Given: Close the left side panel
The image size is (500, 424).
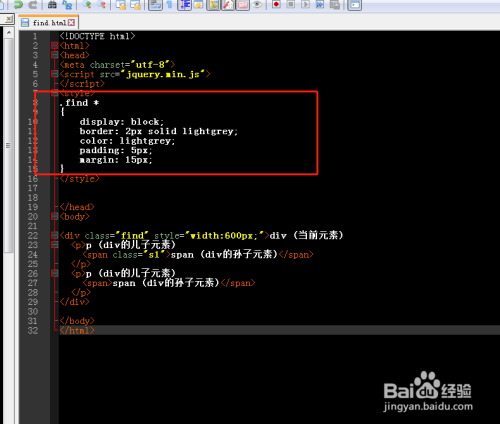Looking at the screenshot, I should tap(9, 19).
